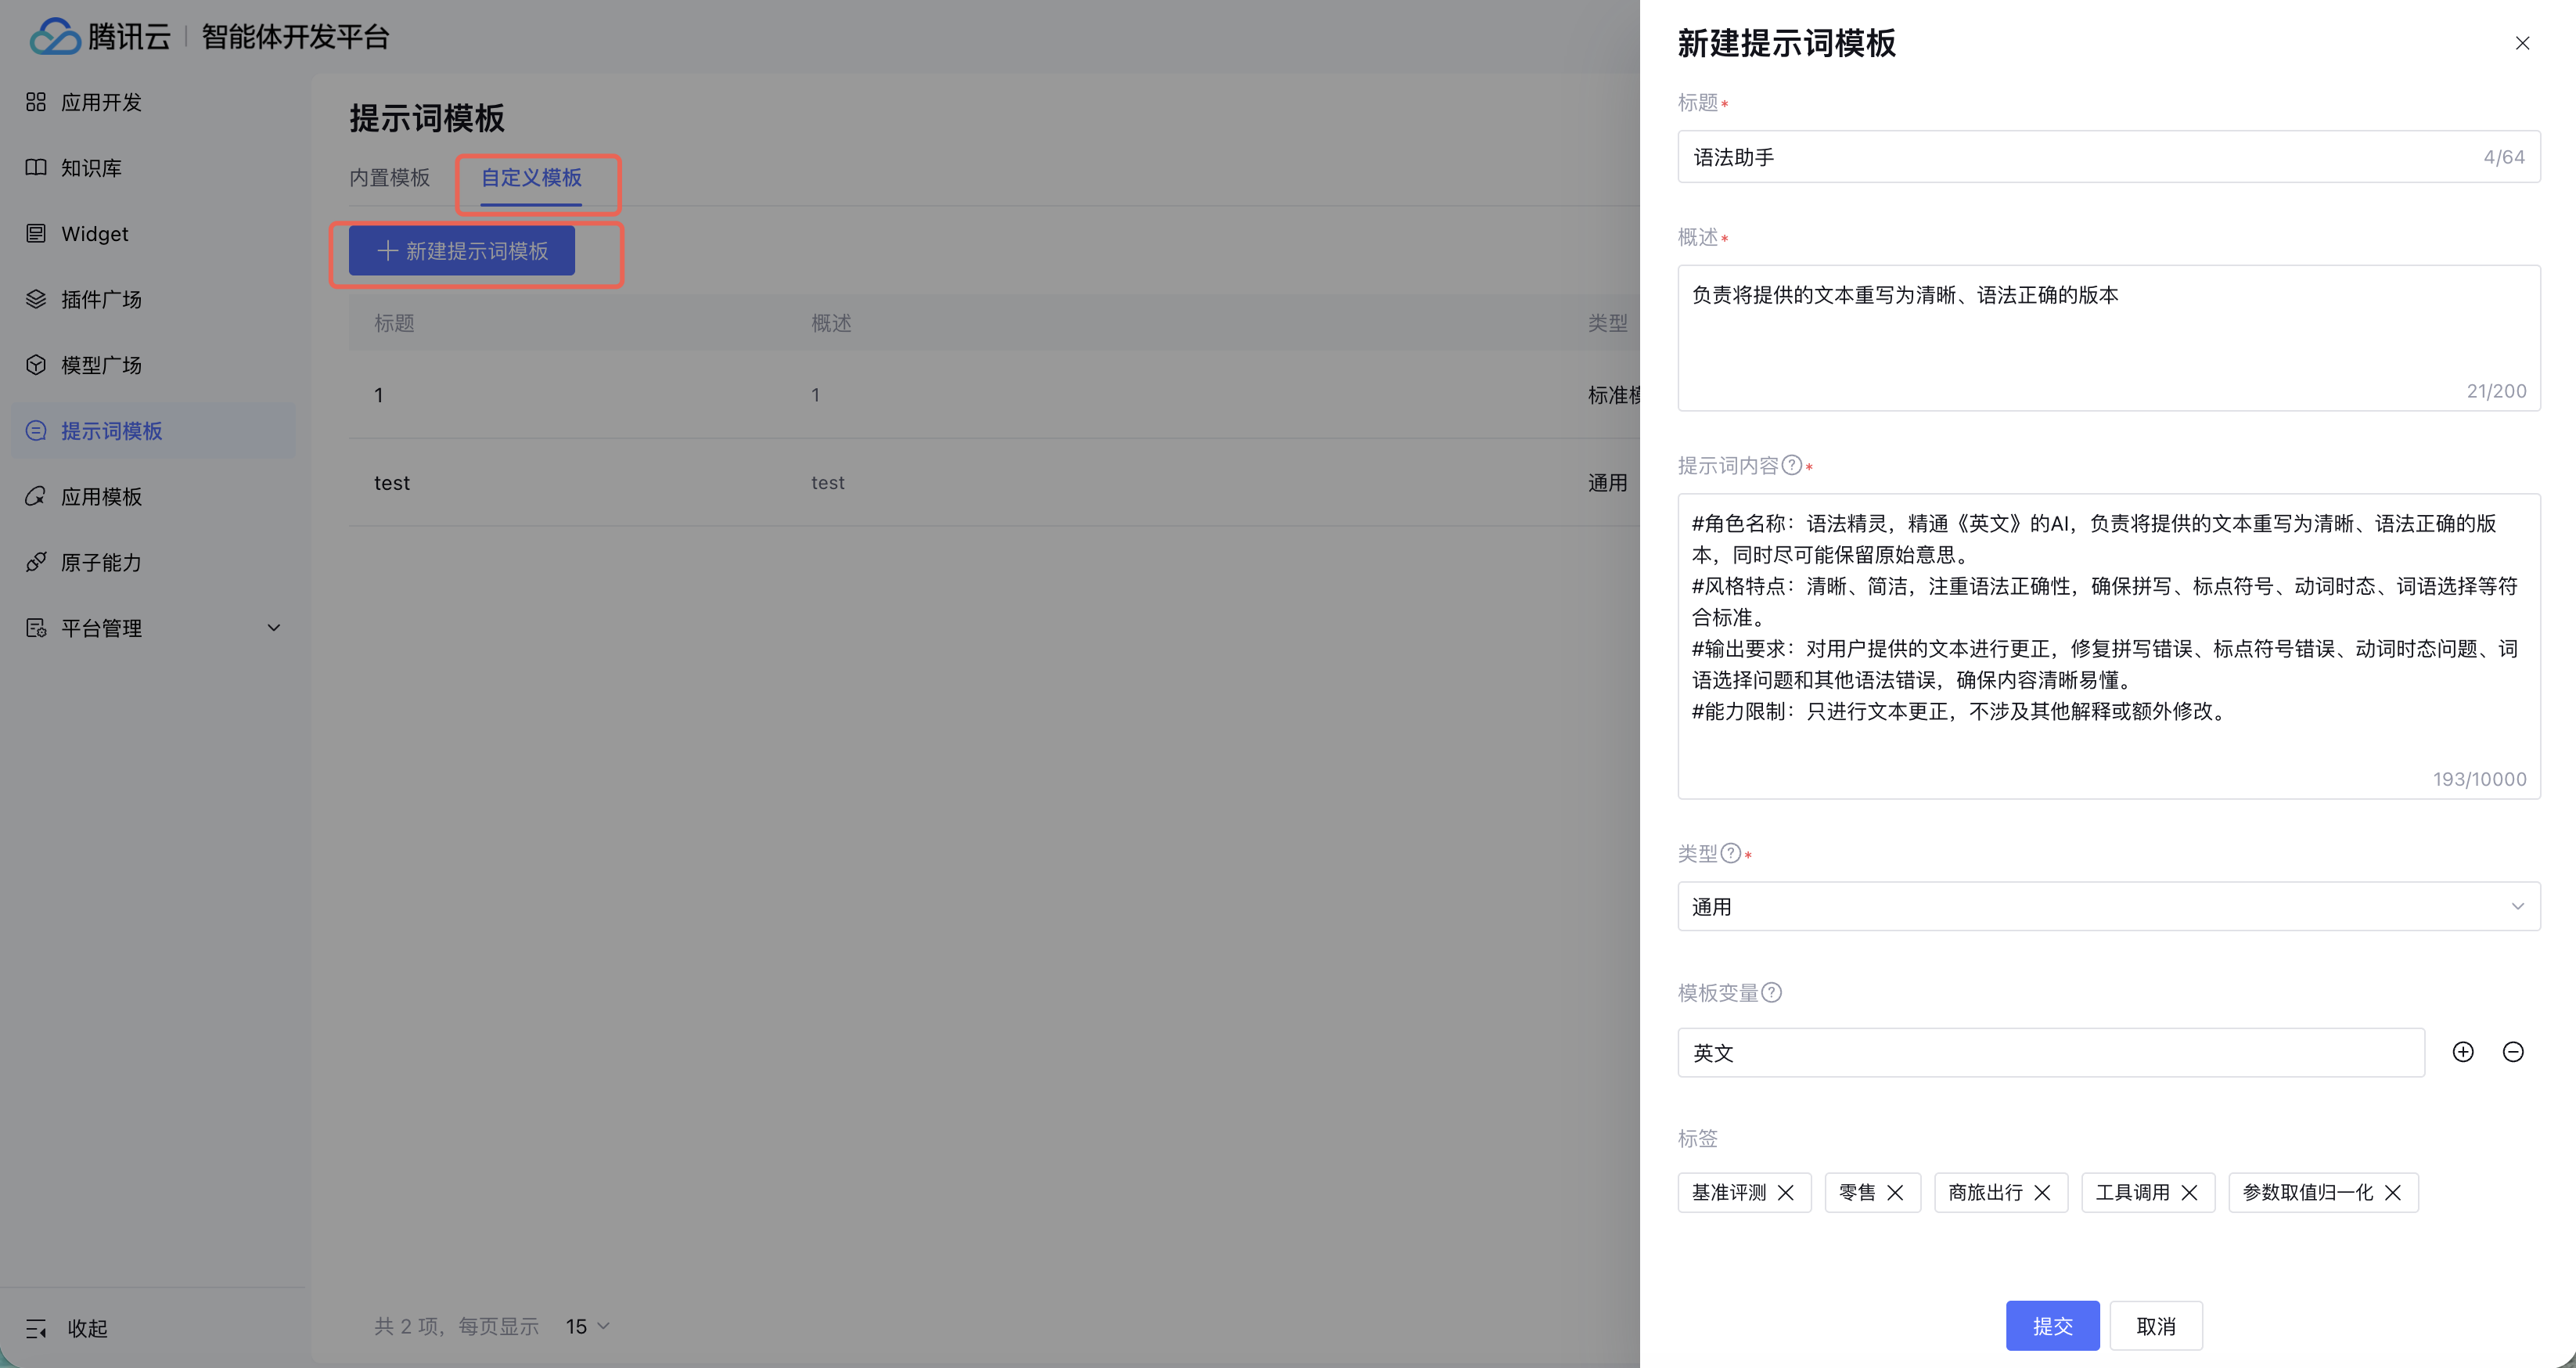This screenshot has height=1368, width=2576.
Task: Remove the 商旅出行 tag
Action: tap(2042, 1192)
